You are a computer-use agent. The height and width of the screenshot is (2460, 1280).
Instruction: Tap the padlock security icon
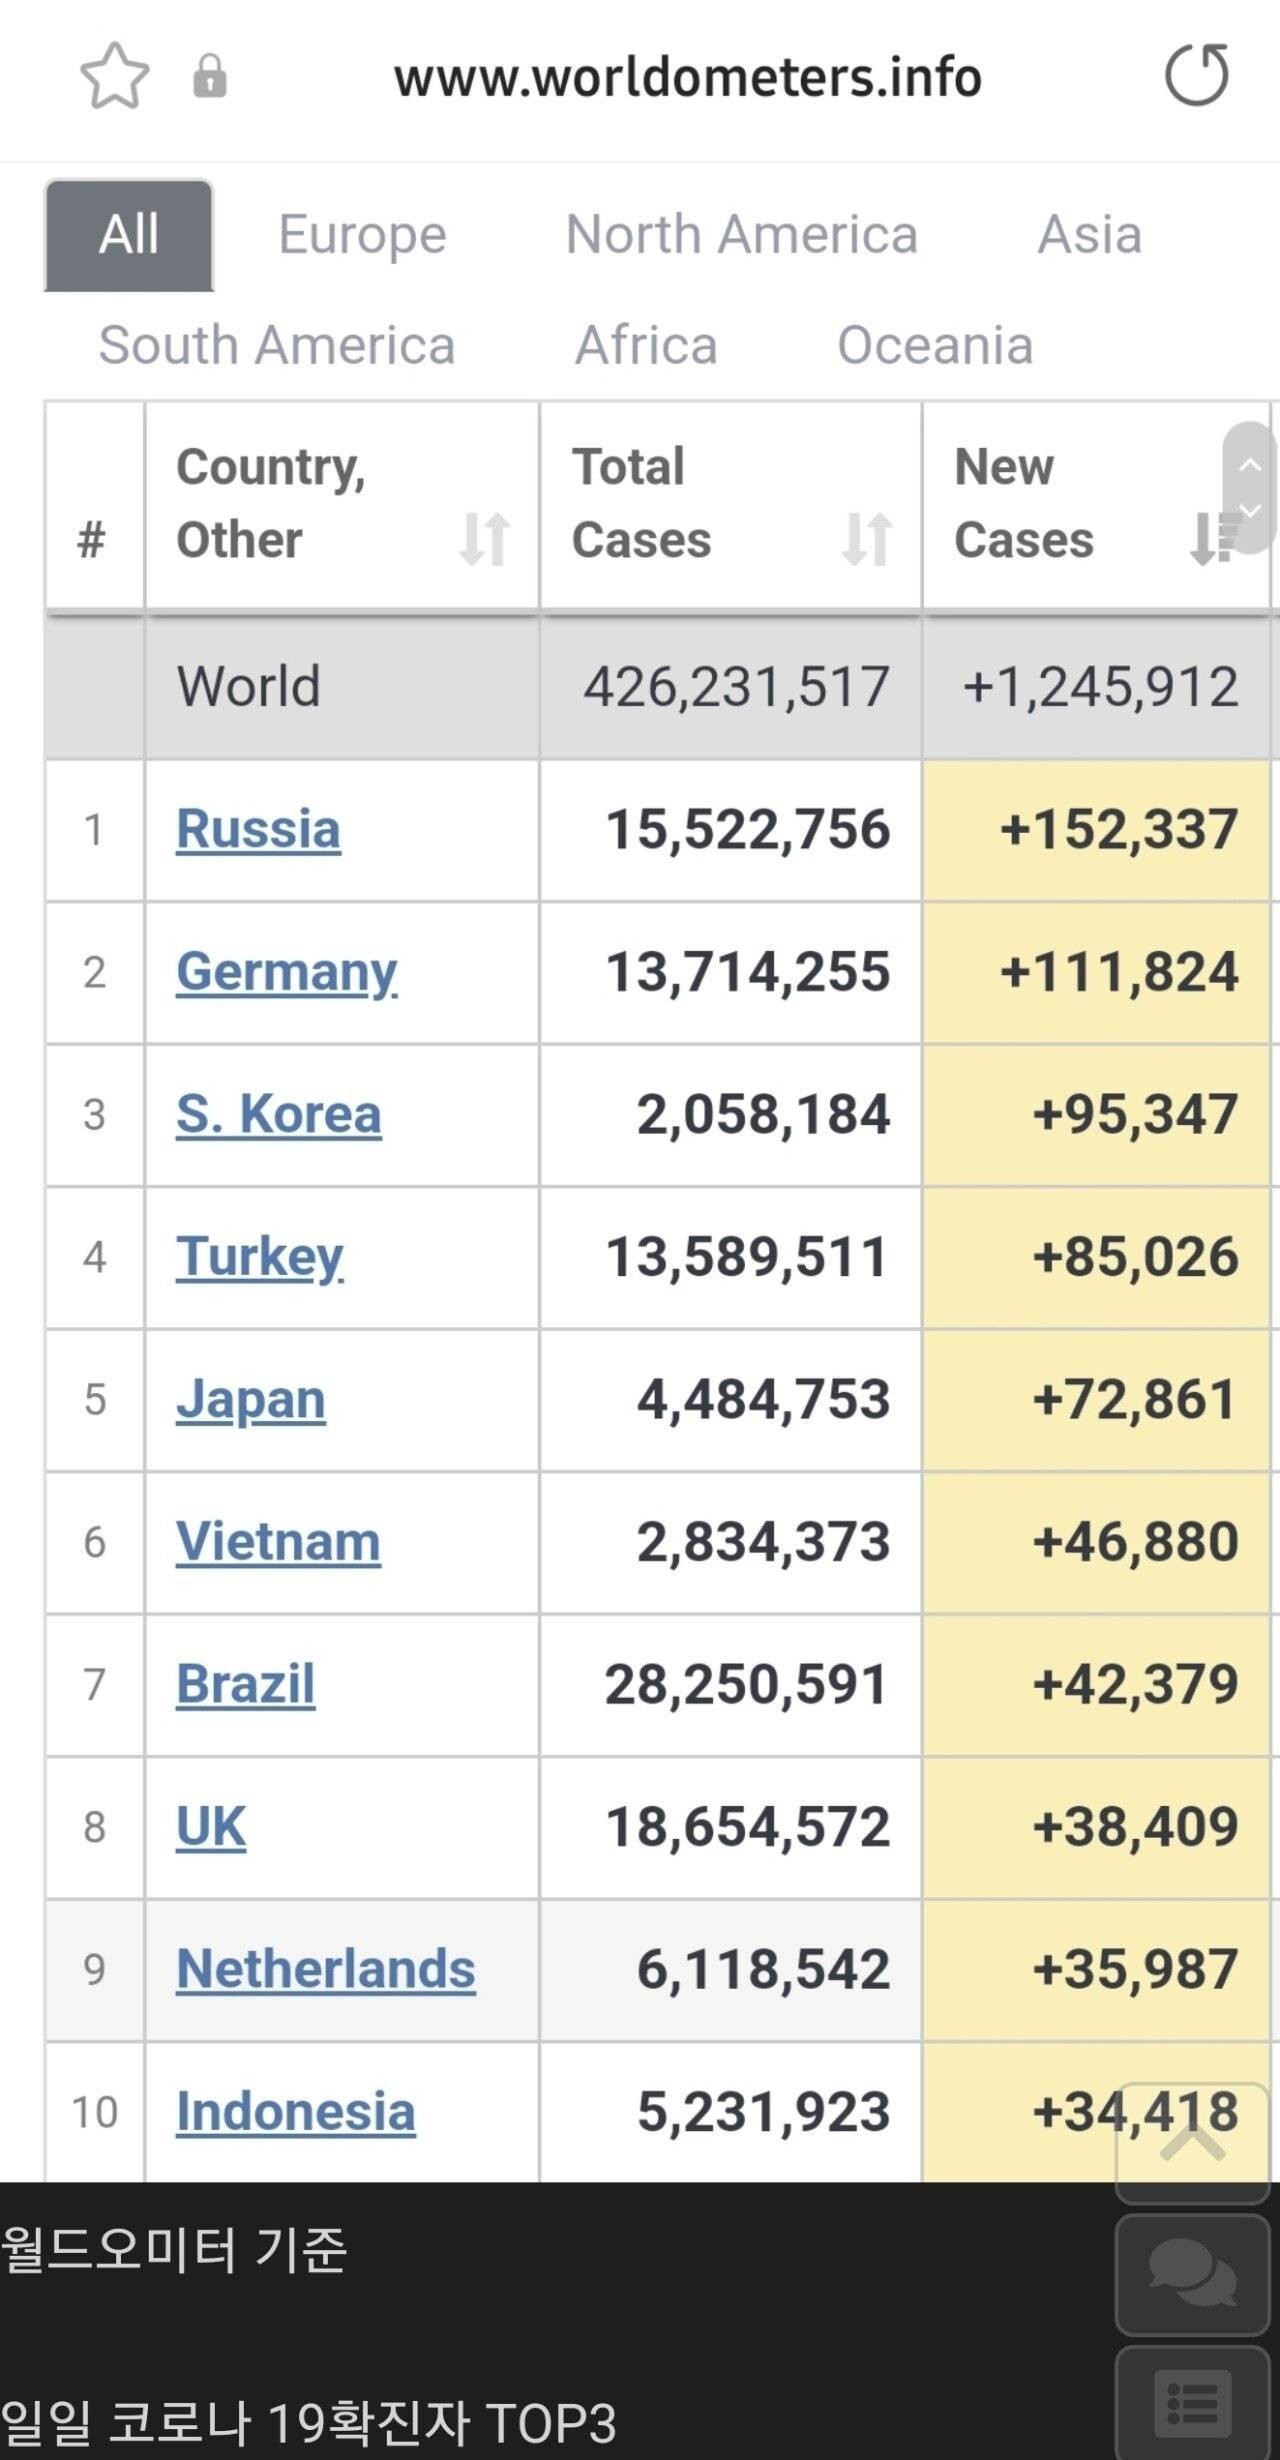[x=209, y=76]
